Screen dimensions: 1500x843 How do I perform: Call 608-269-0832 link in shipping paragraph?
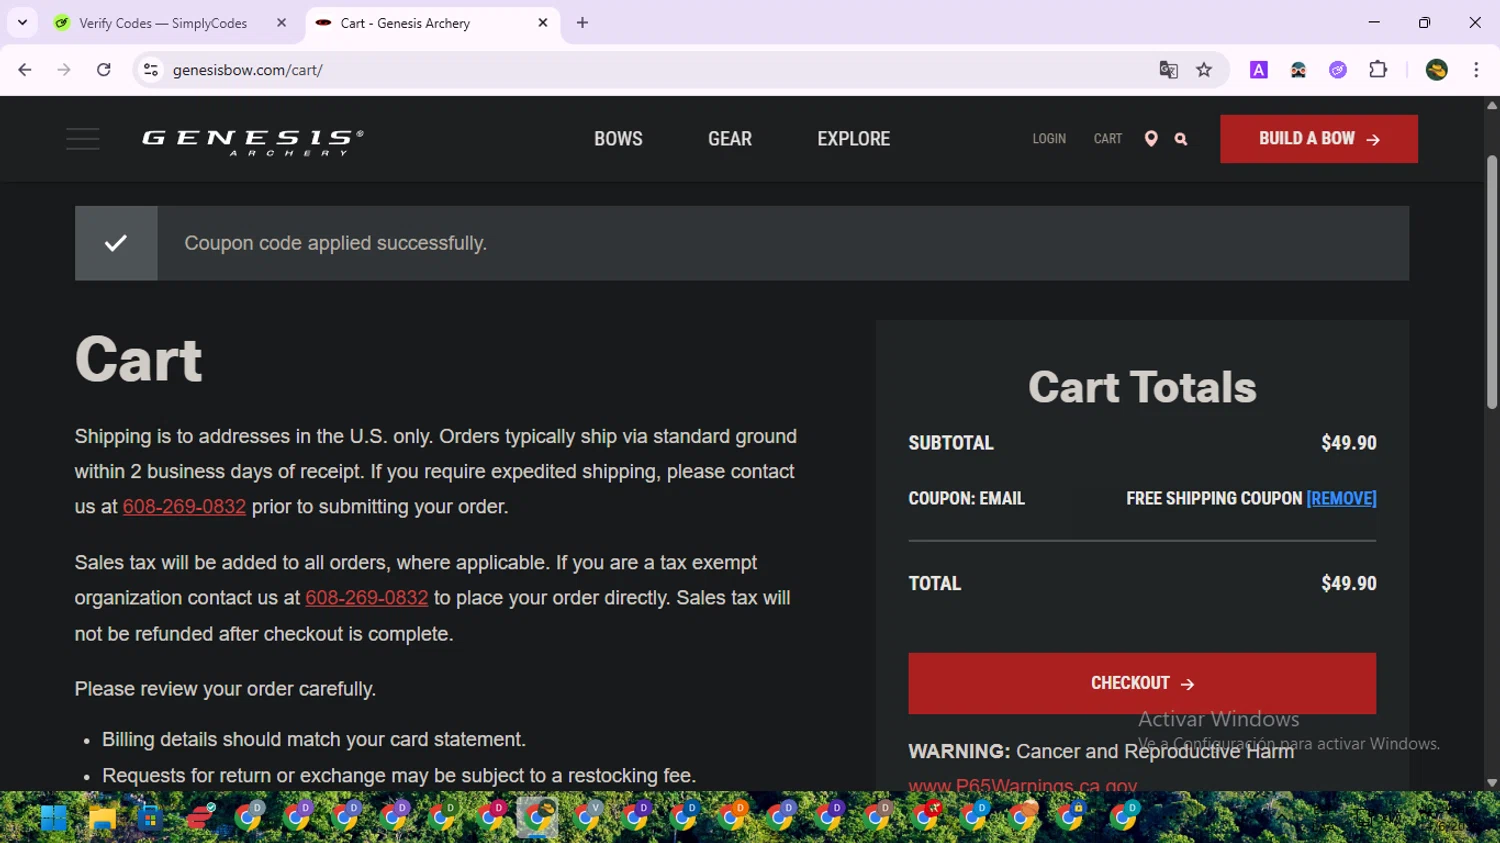point(184,507)
